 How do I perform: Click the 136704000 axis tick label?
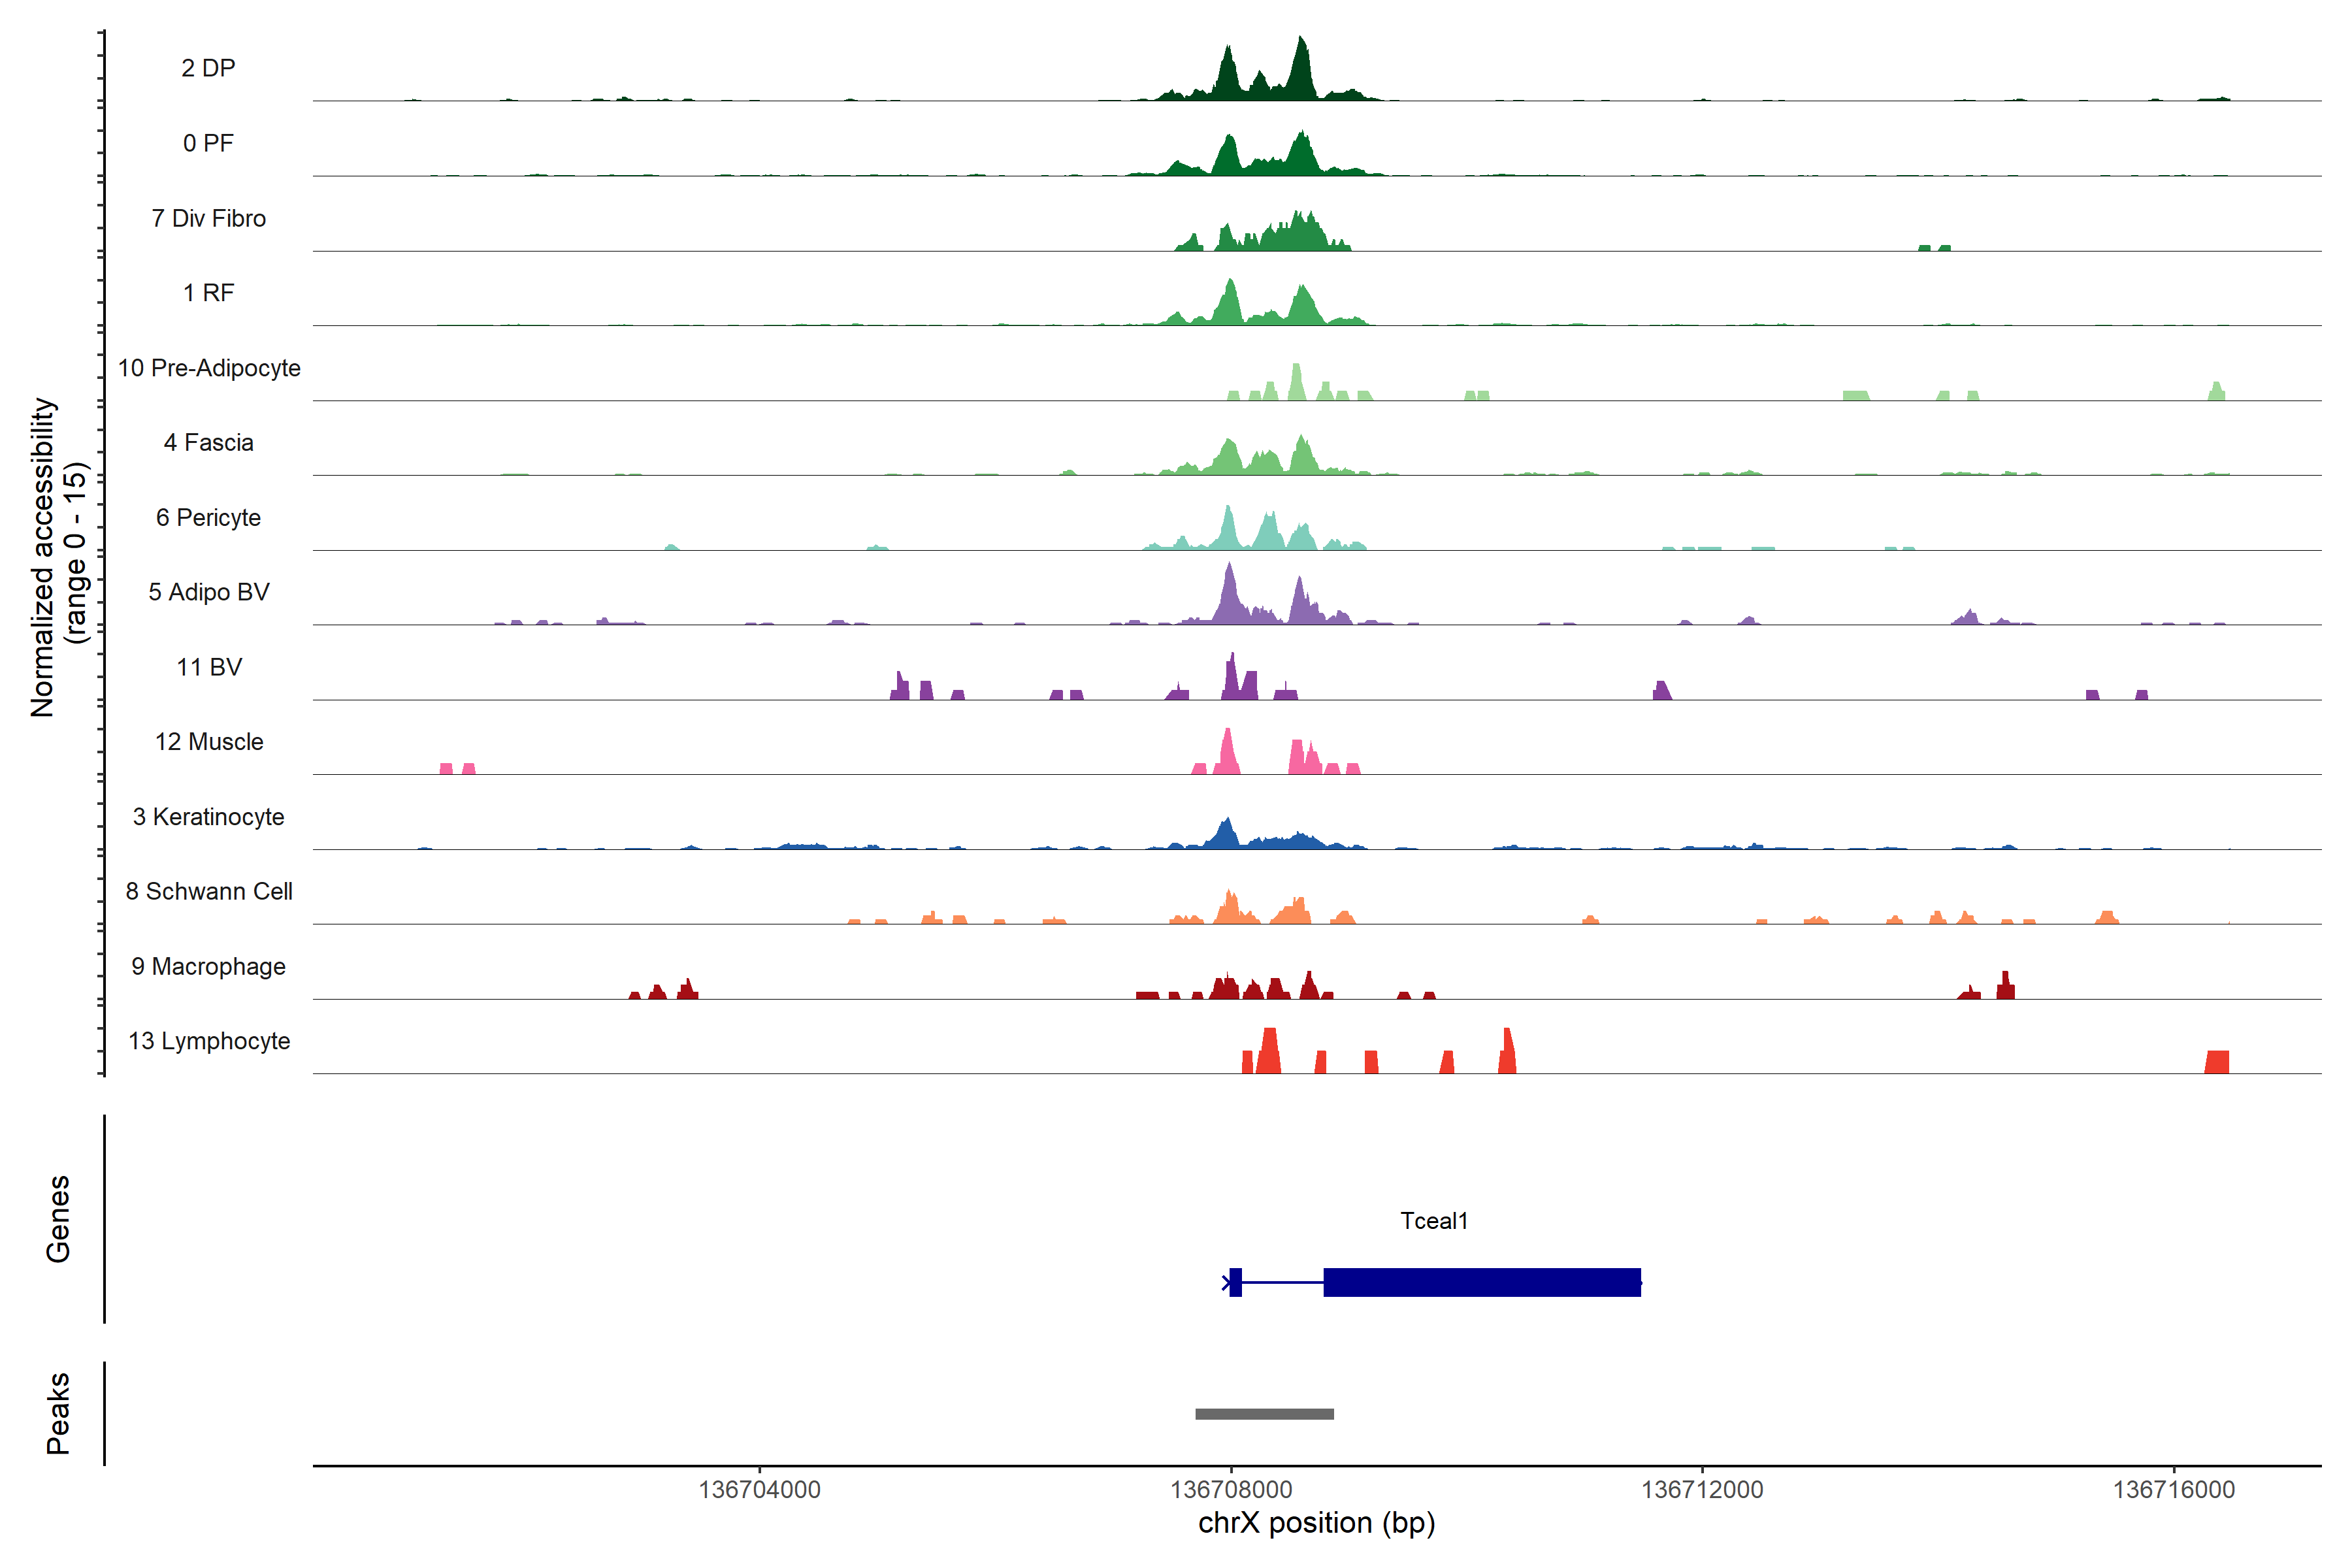[x=759, y=1490]
